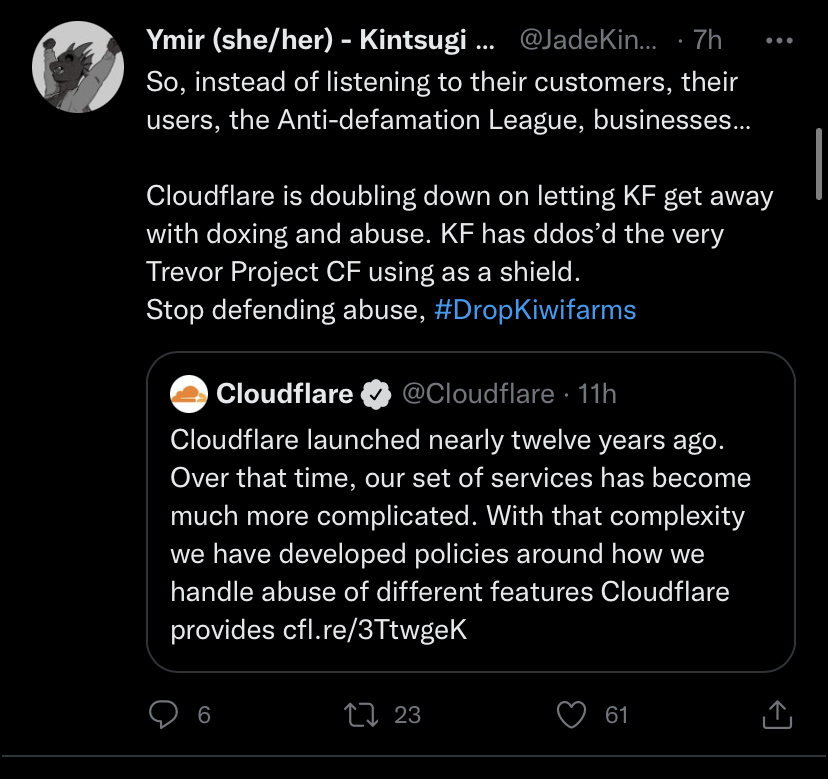Click the retweet count 23
The image size is (828, 779).
[407, 715]
